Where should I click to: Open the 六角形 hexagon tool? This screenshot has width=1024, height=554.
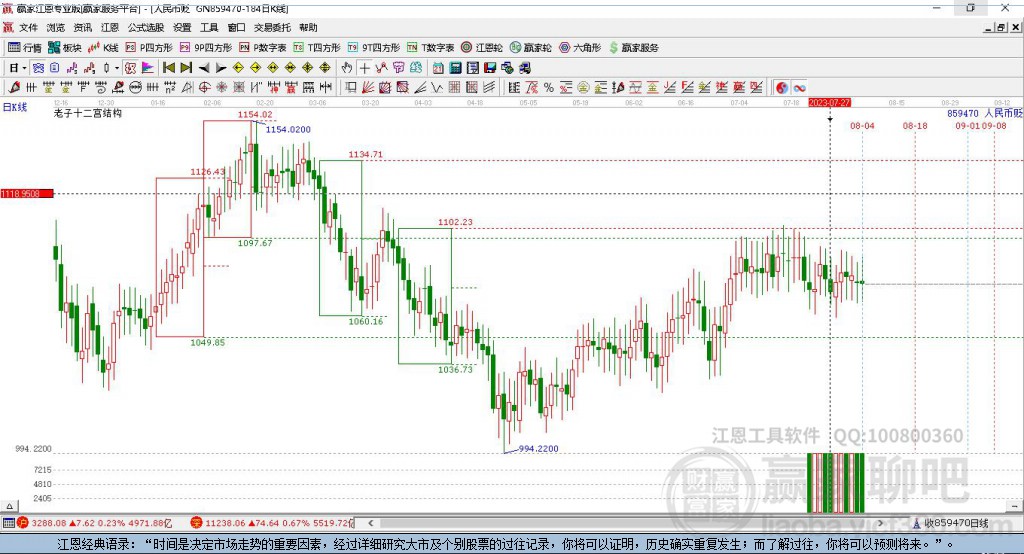(x=580, y=48)
